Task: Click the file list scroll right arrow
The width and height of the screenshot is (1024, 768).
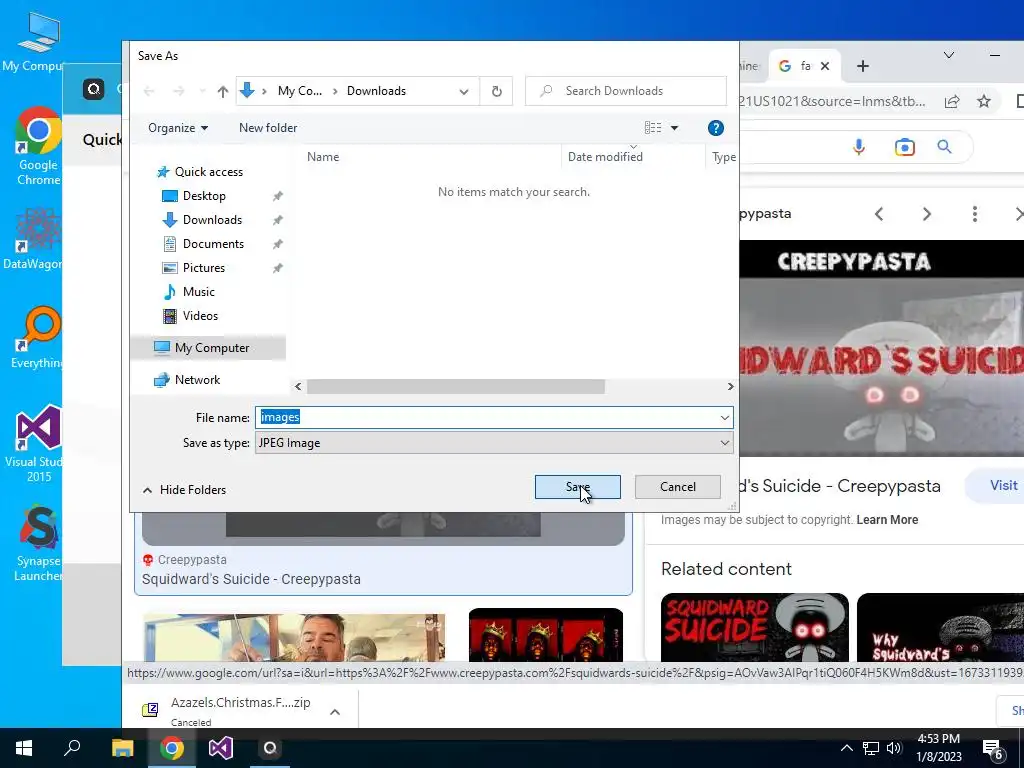Action: (730, 387)
